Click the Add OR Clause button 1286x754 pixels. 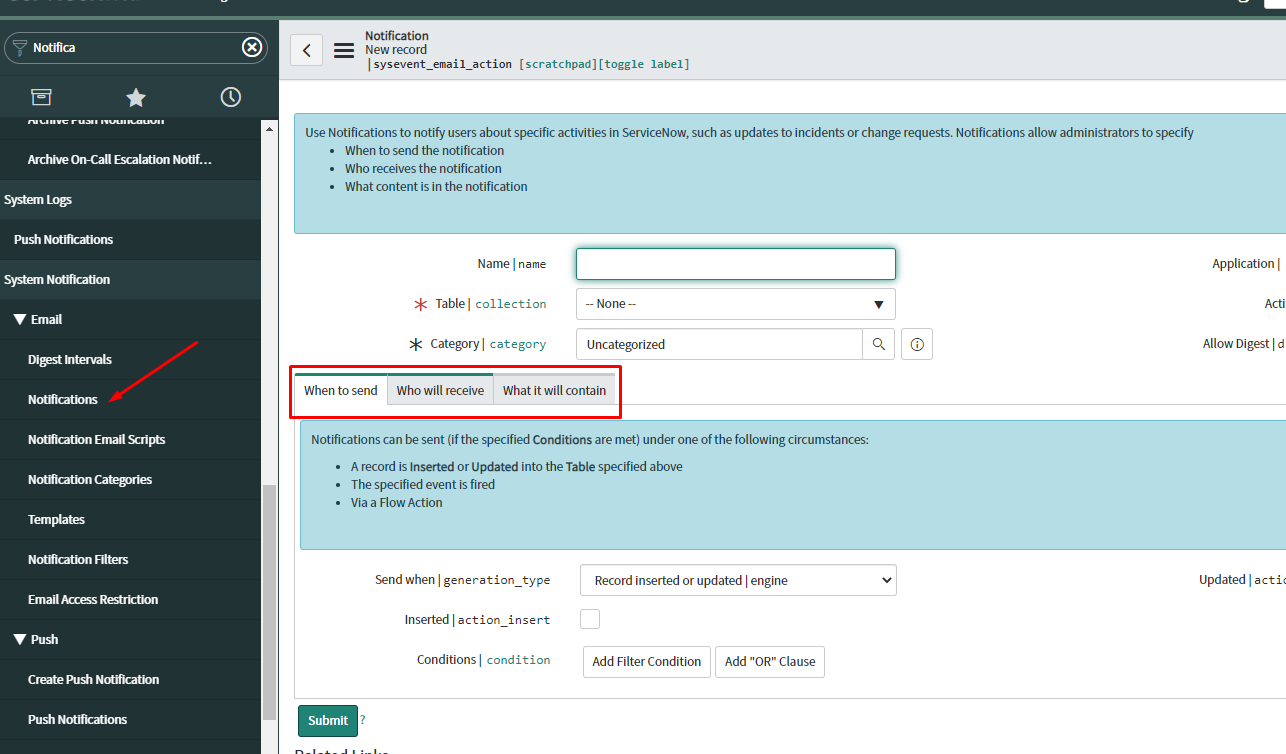(769, 661)
